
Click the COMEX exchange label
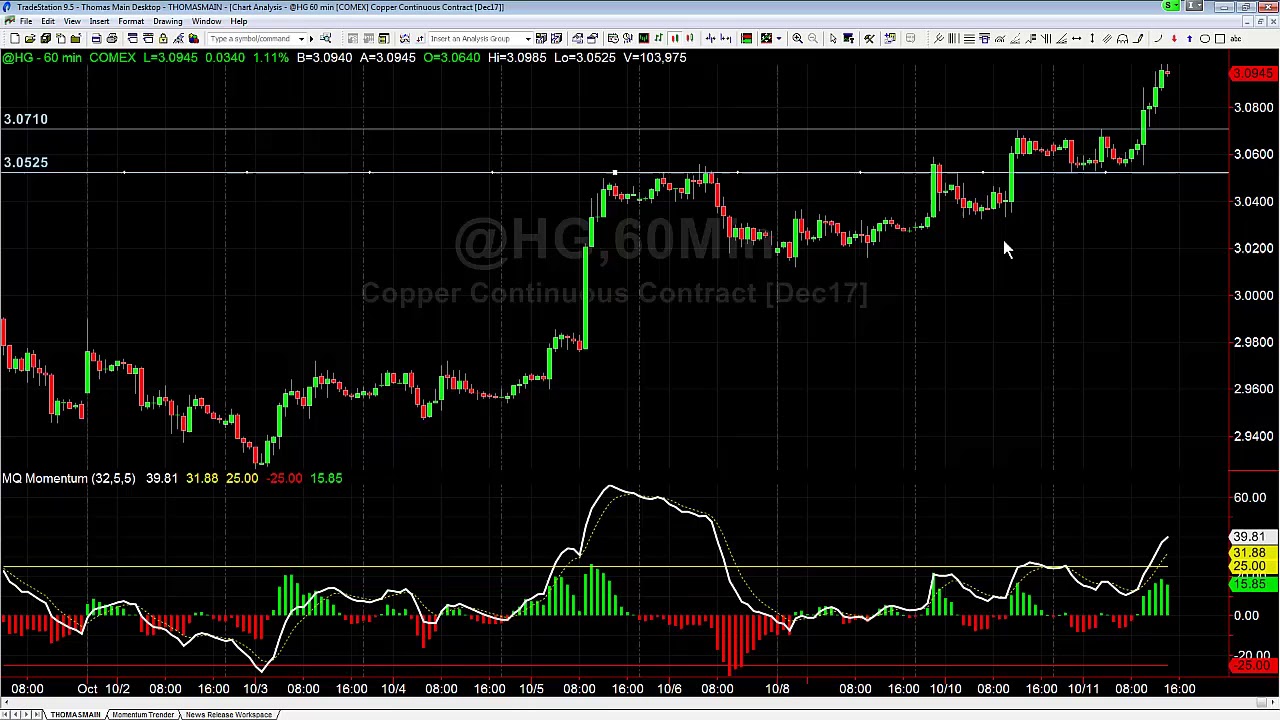112,58
